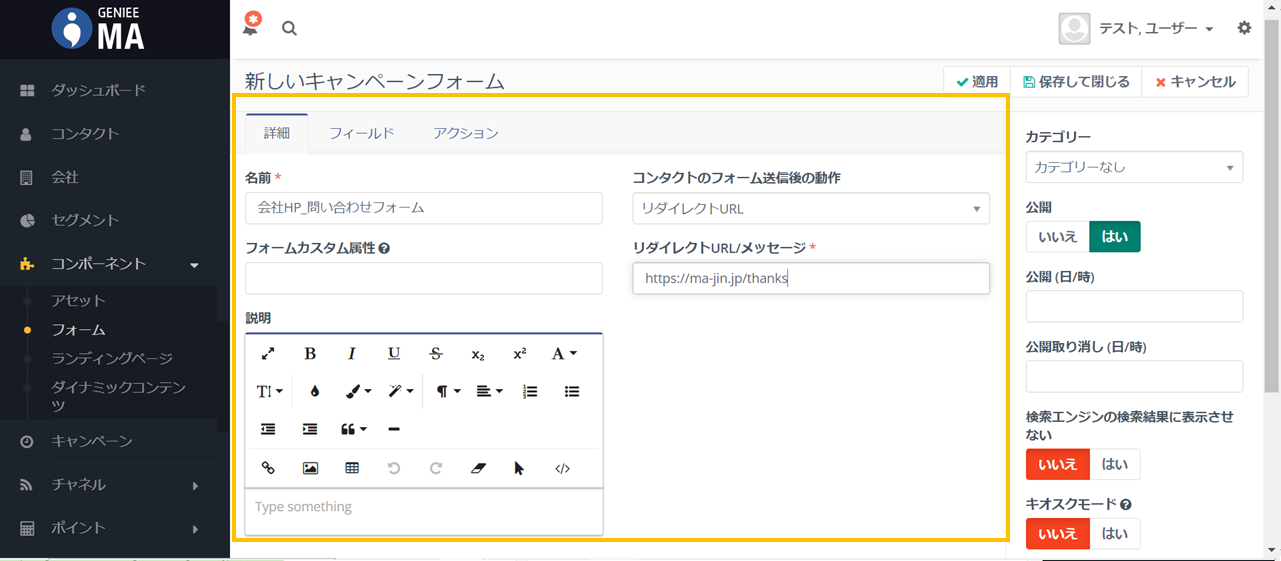Insert a table in the editor

coord(352,468)
